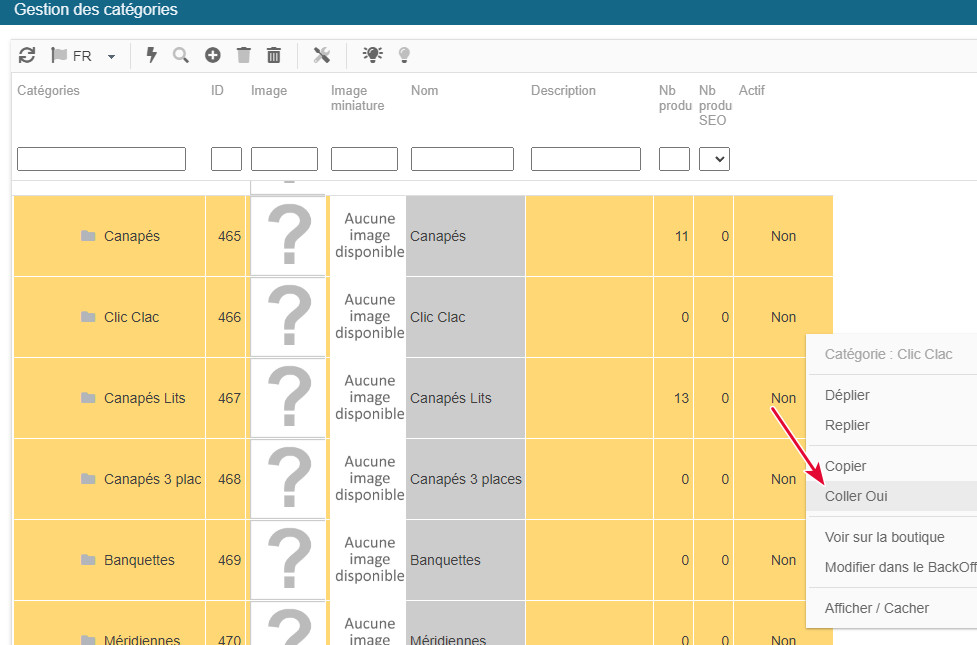Click the lit light bulb icon

[x=373, y=56]
